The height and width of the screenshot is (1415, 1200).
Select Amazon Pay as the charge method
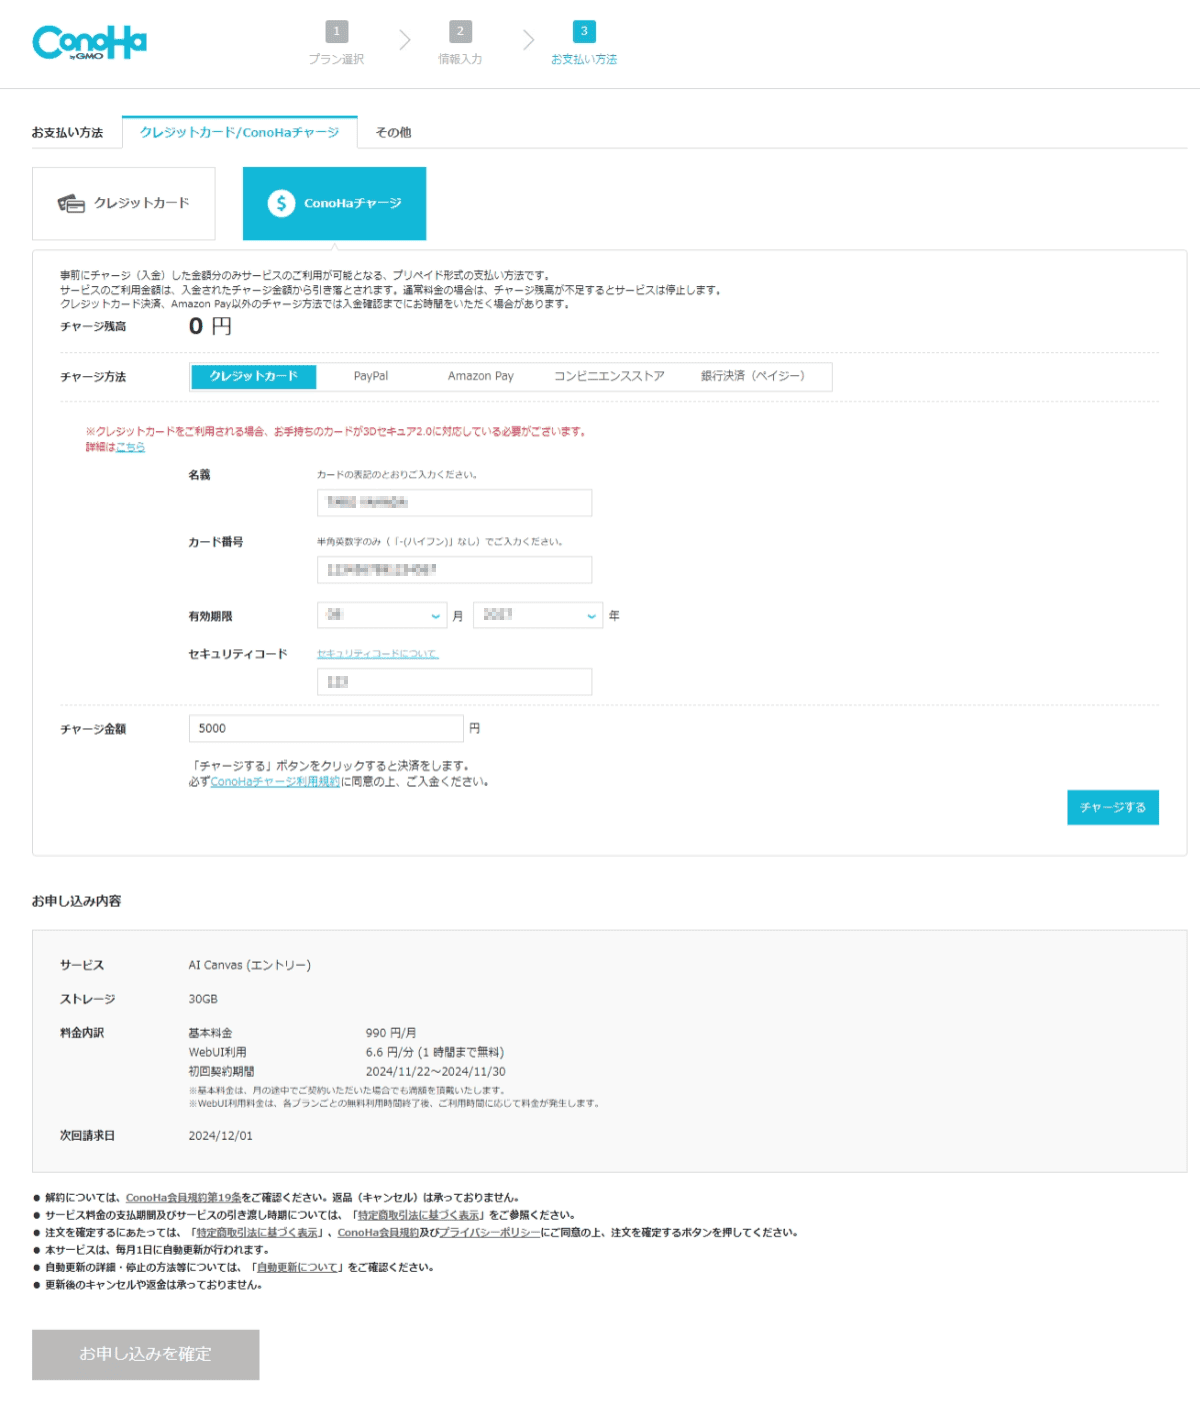[x=481, y=376]
